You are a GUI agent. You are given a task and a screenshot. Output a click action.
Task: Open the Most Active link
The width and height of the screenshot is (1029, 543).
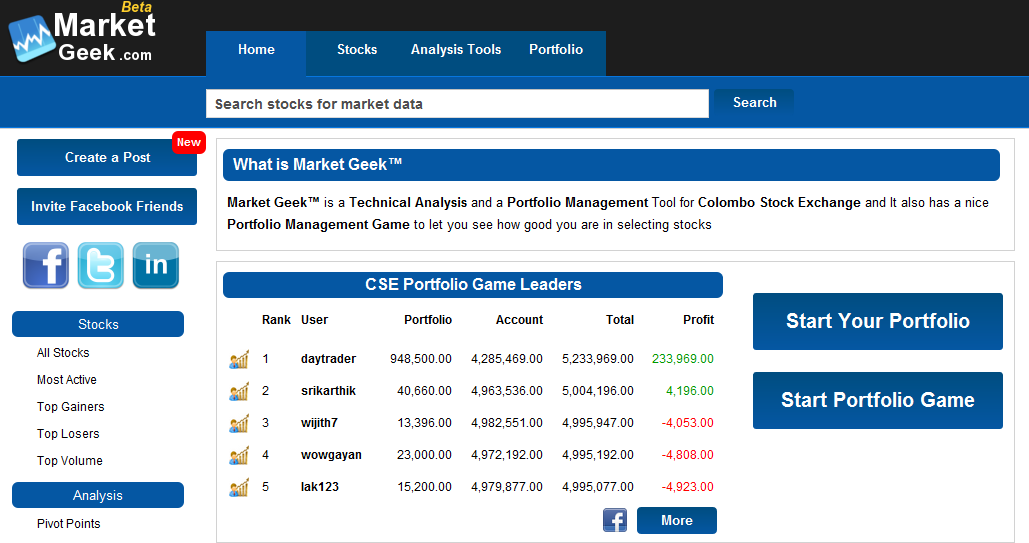[x=67, y=380]
